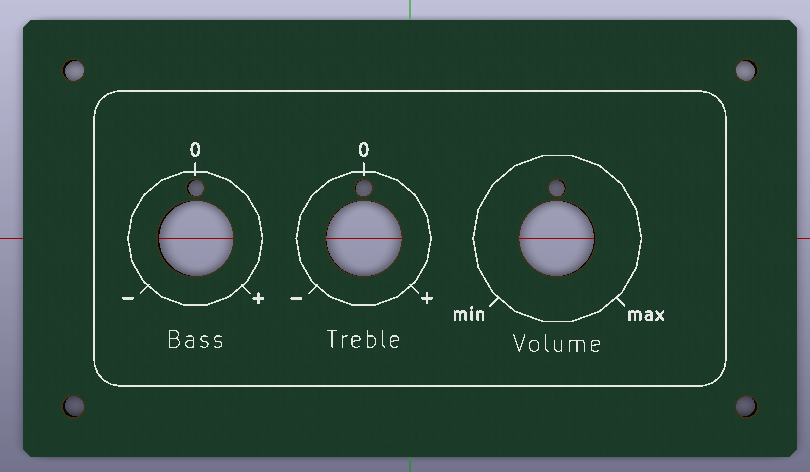Viewport: 810px width, 472px height.
Task: Click the large Bass knob hole
Action: click(x=196, y=238)
